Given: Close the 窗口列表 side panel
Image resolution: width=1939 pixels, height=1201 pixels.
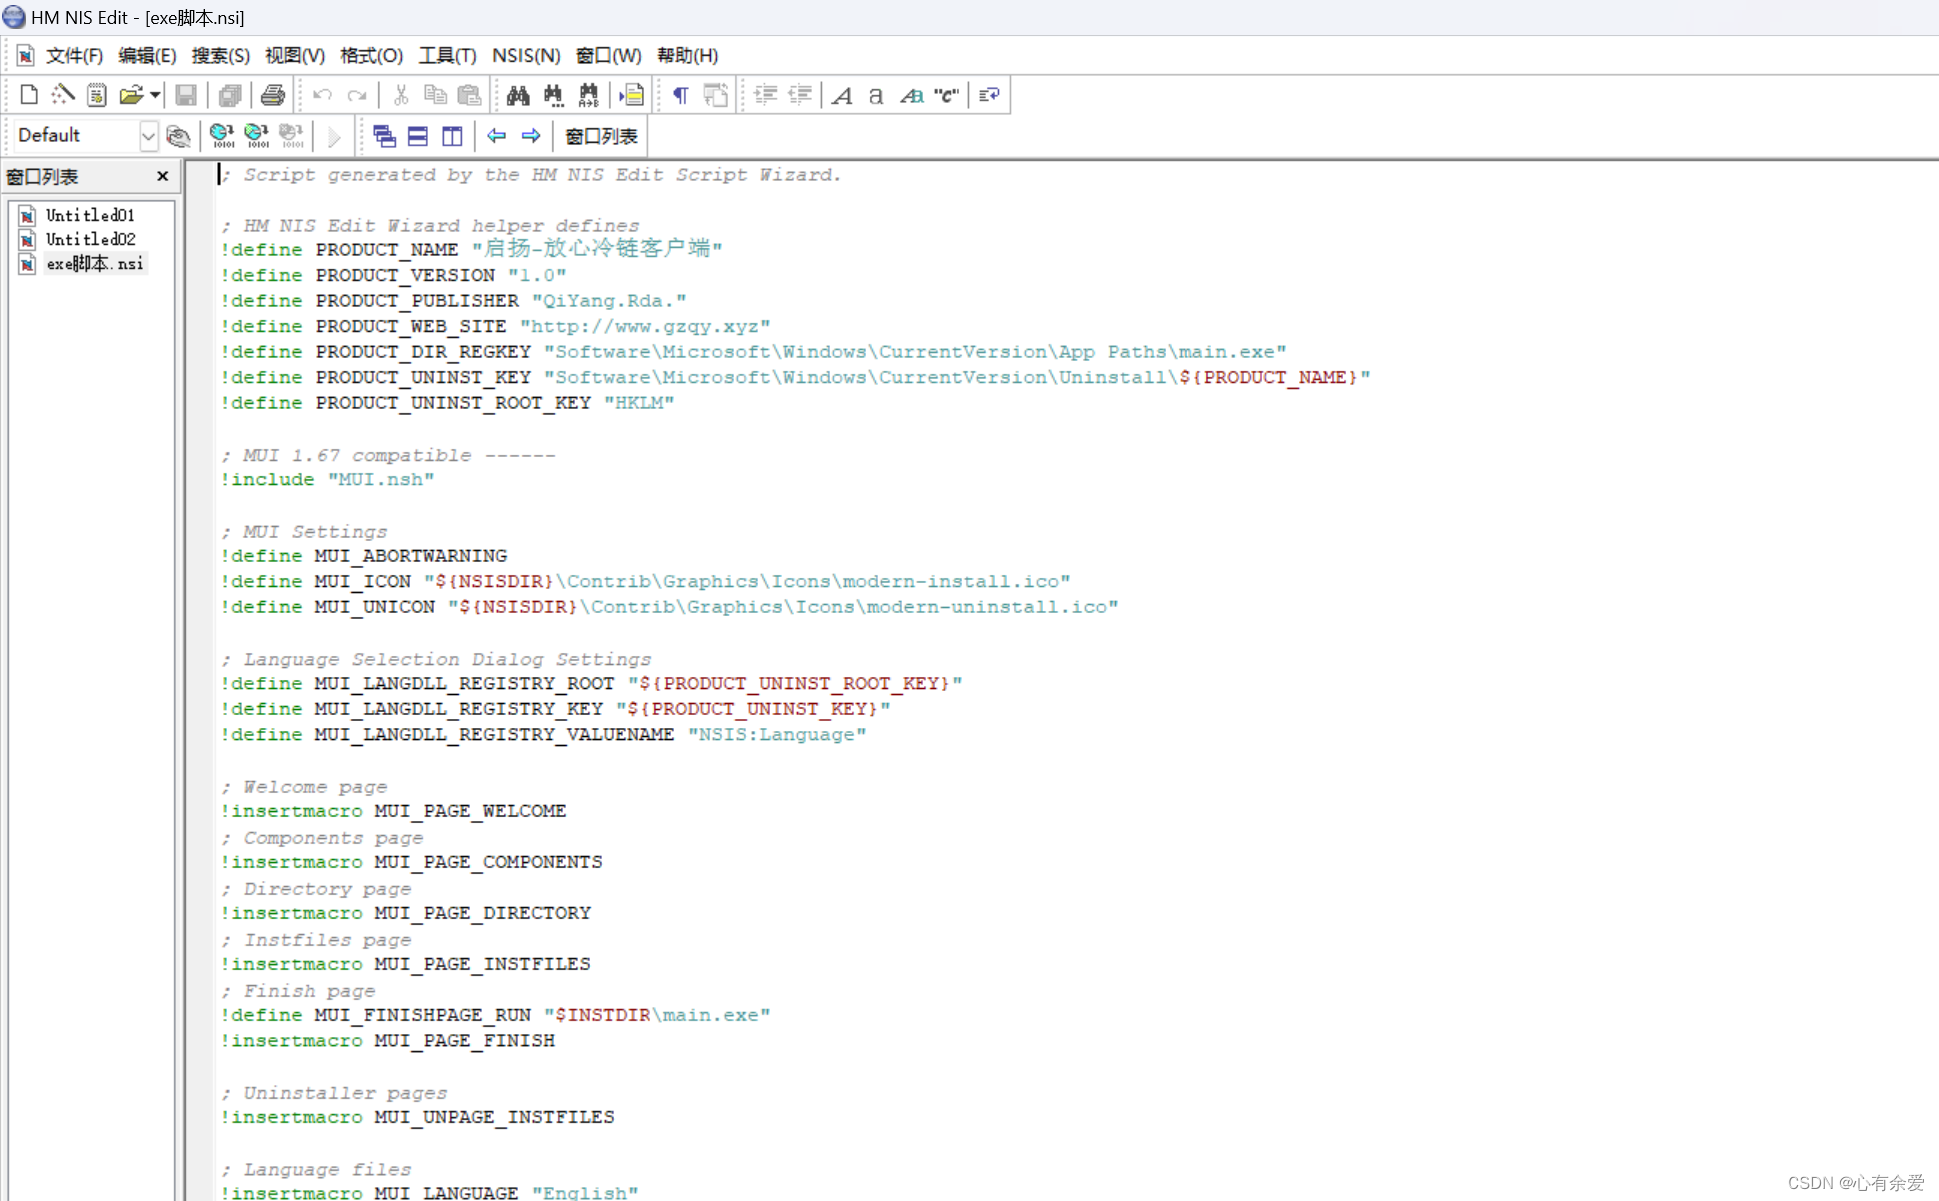Looking at the screenshot, I should click(162, 176).
